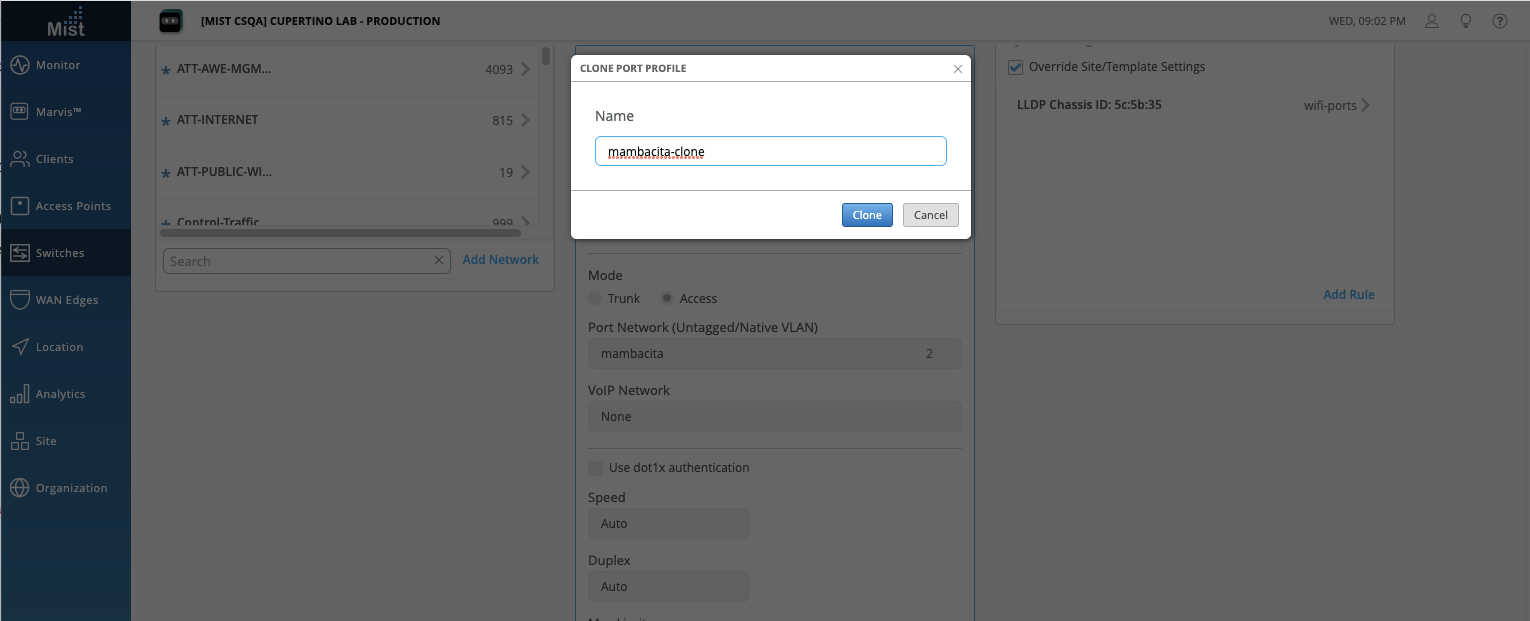Open the Site menu item
Viewport: 1530px width, 621px height.
point(46,441)
